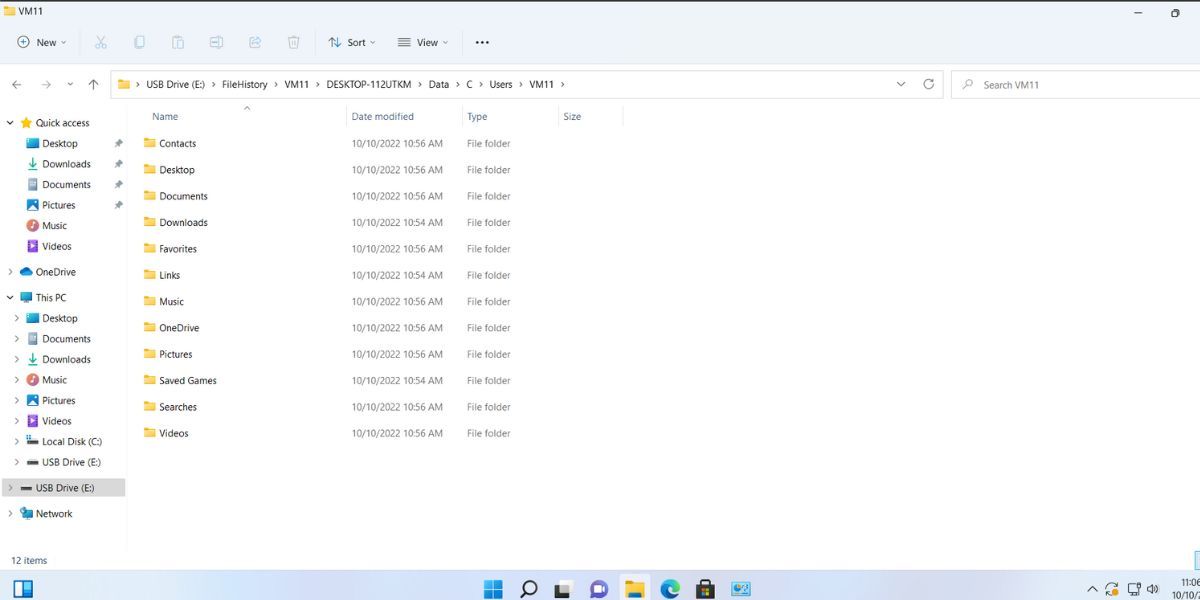Expand the OneDrive tree node
Screen dimensions: 1200x600
(x=10, y=272)
